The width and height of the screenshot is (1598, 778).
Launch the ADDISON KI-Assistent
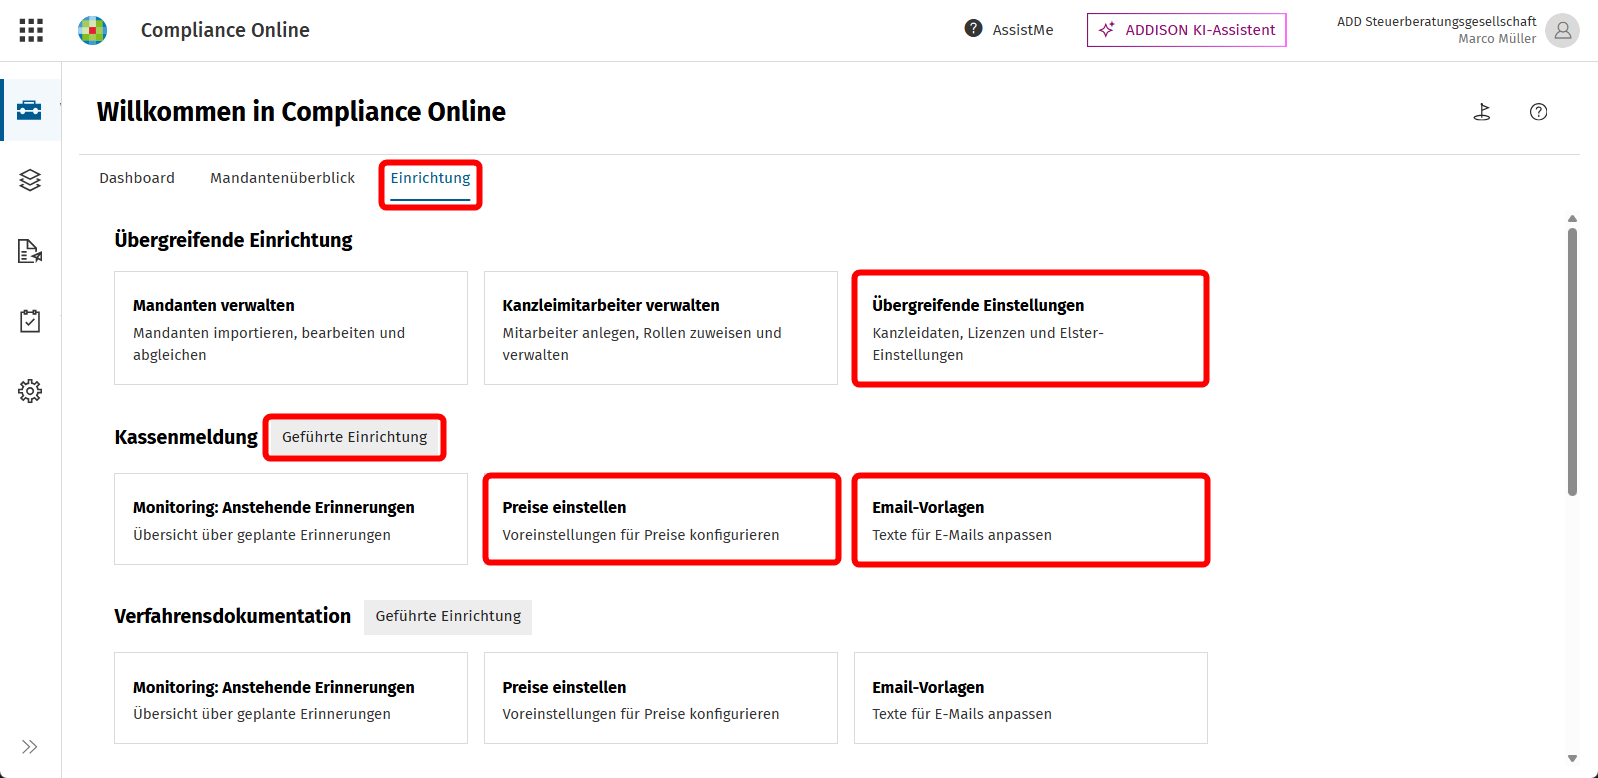pos(1186,30)
